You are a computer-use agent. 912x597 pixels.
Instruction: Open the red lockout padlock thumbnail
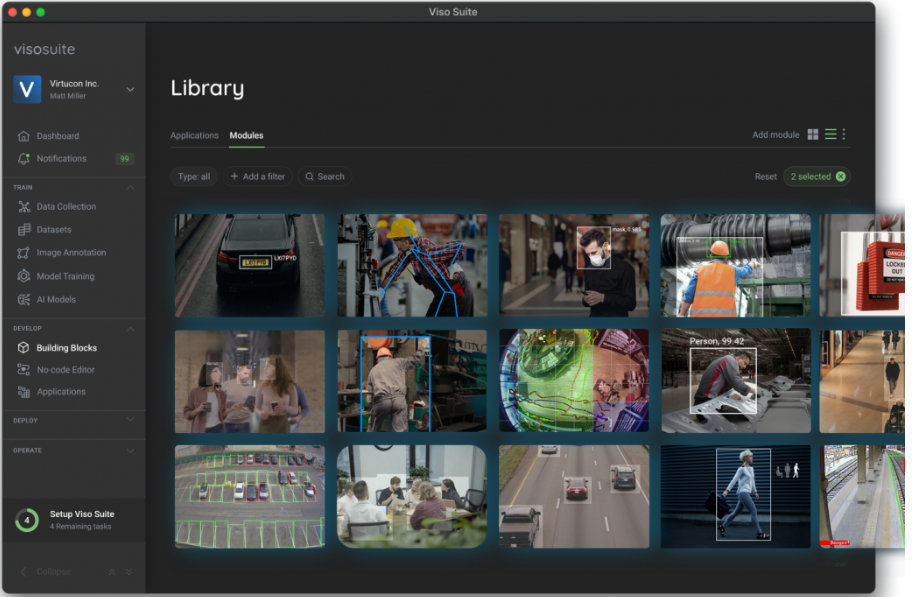862,265
